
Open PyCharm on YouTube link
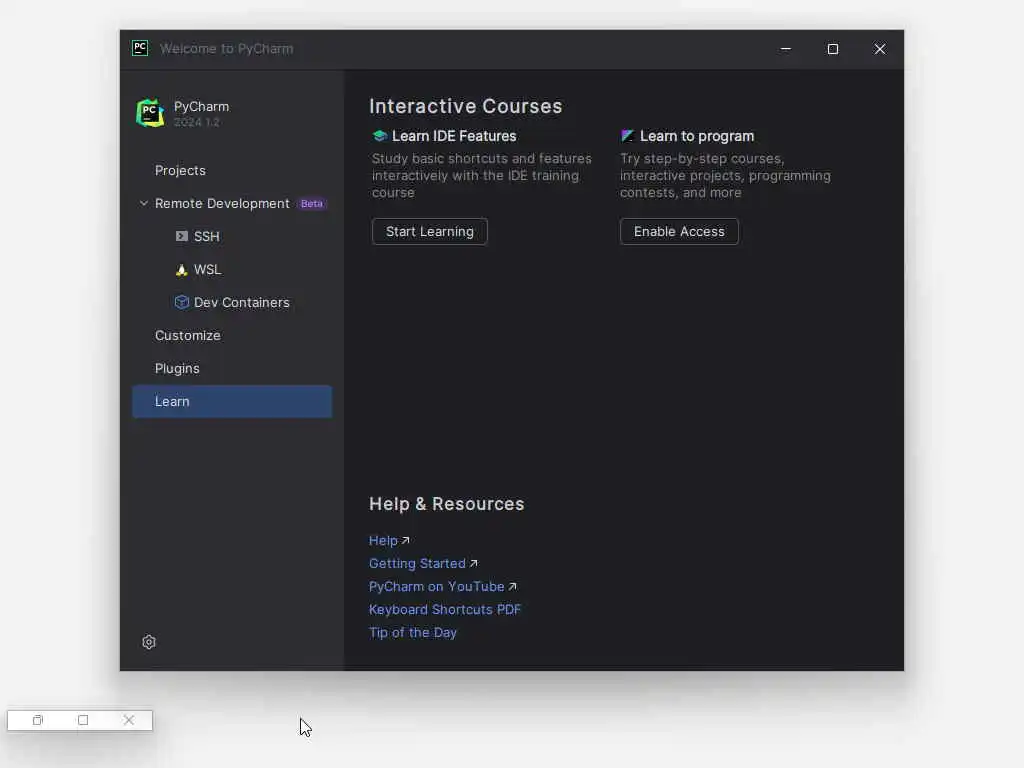[x=437, y=586]
